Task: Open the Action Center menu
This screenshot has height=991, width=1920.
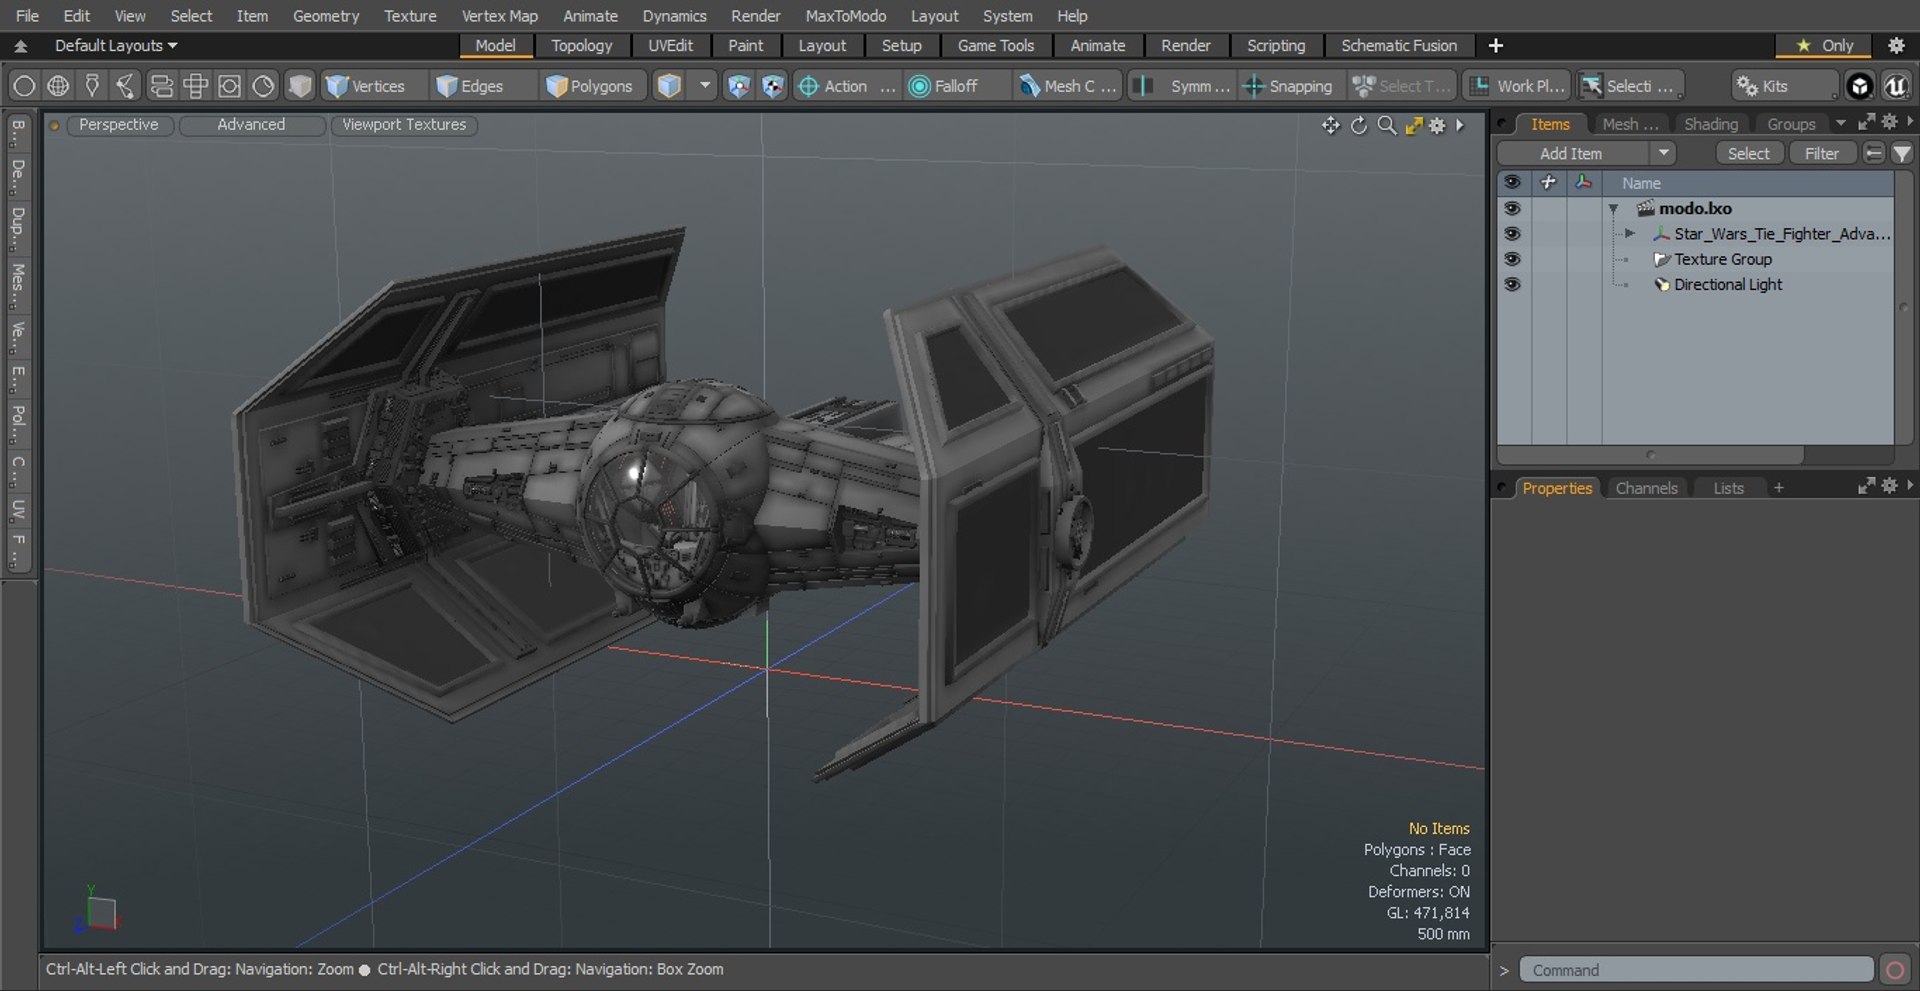Action: 846,86
